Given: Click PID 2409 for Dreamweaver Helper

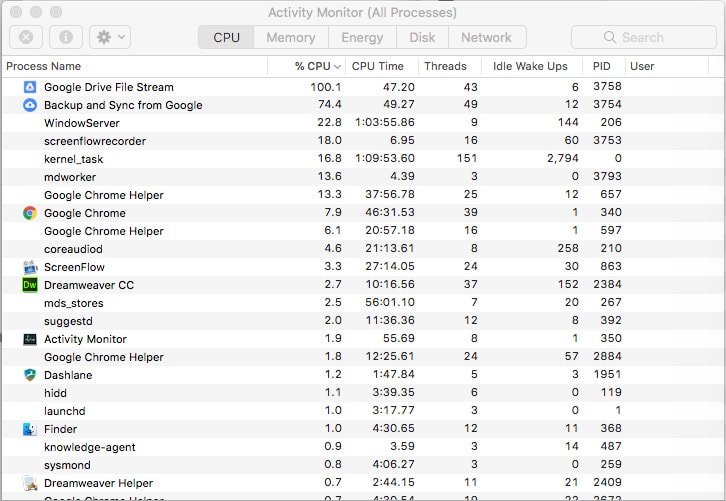Looking at the screenshot, I should pos(607,482).
